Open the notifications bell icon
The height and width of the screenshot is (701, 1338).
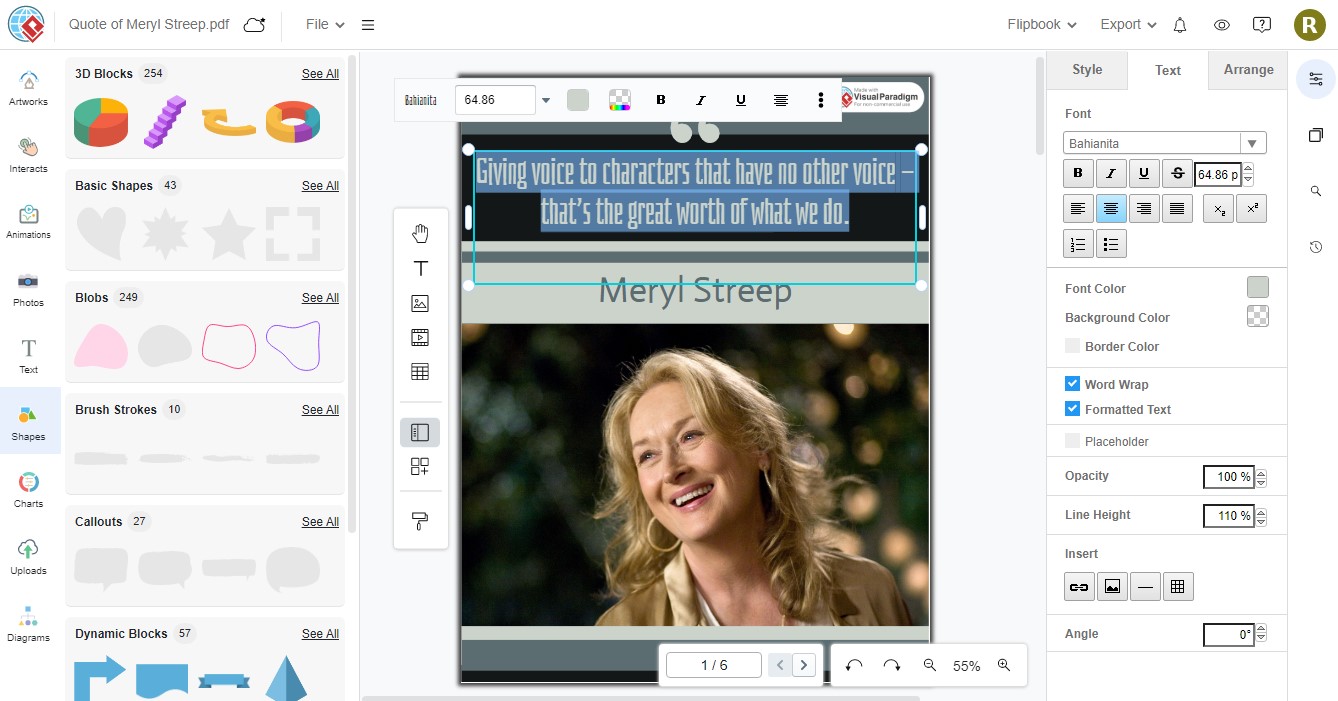point(1180,25)
